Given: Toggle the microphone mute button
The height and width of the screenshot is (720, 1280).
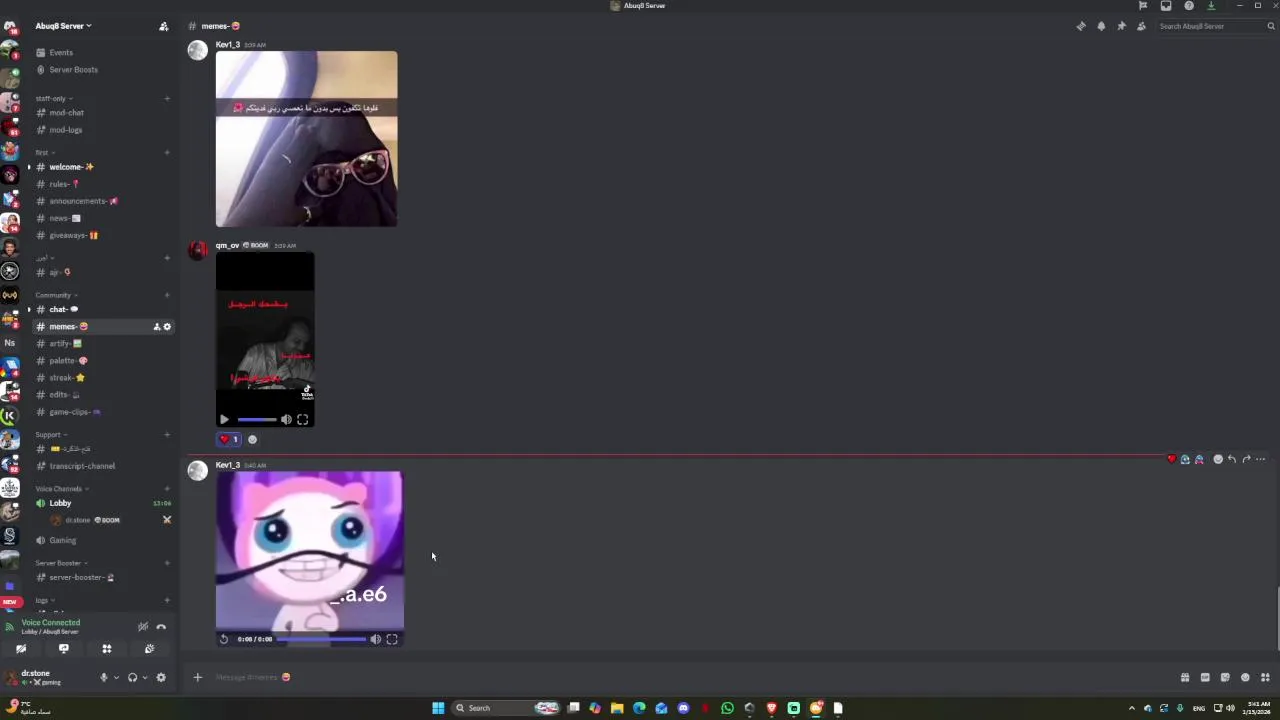Looking at the screenshot, I should click(x=103, y=677).
